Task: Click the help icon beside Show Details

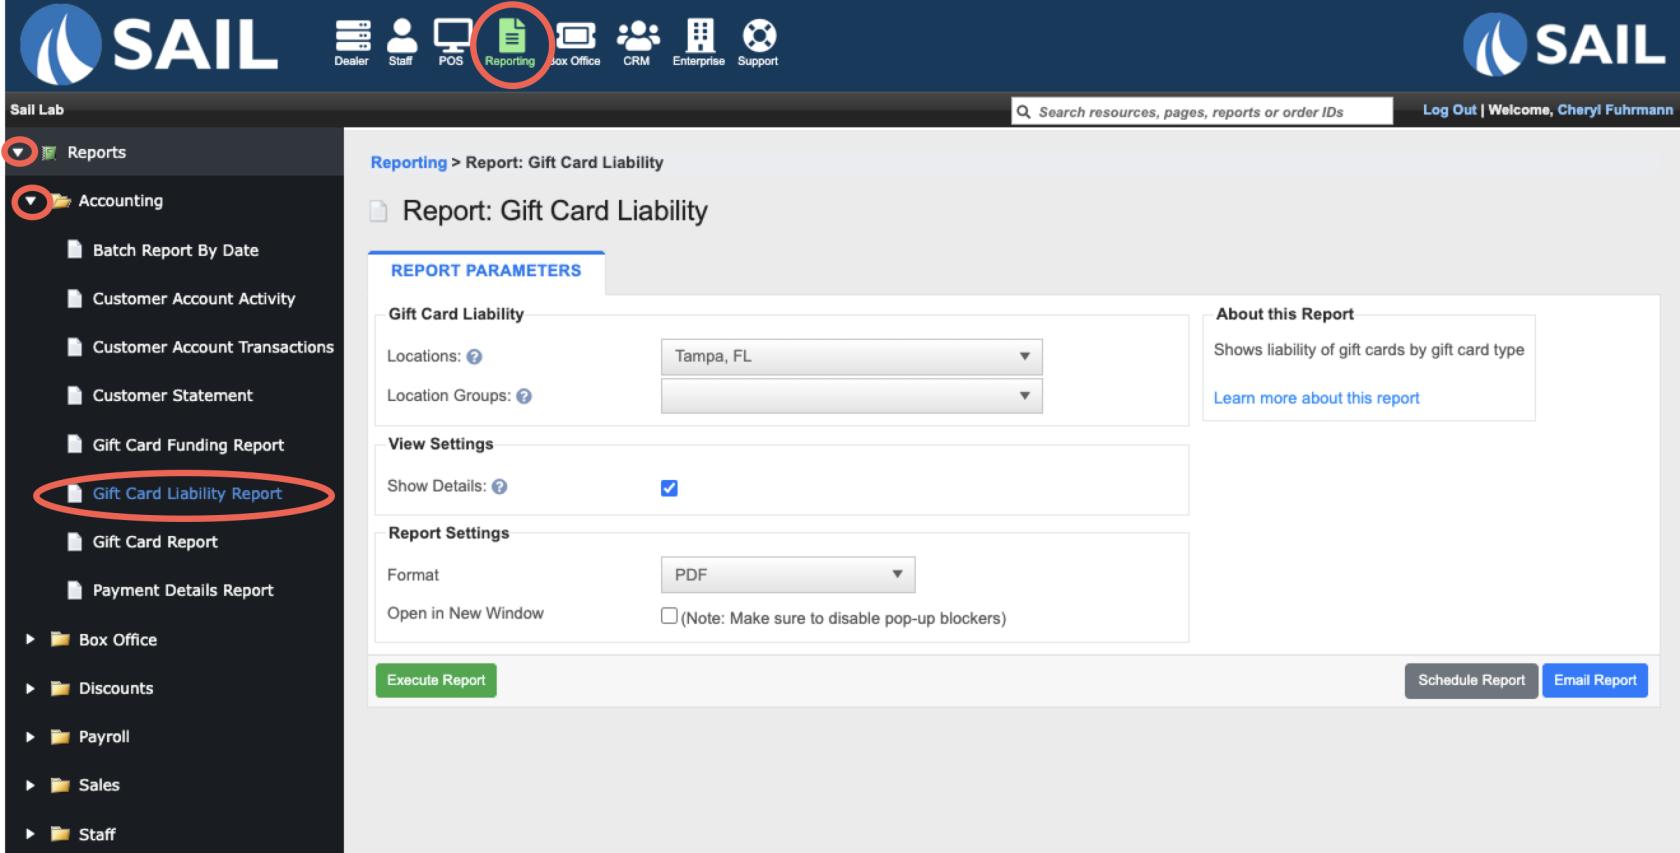Action: click(500, 487)
